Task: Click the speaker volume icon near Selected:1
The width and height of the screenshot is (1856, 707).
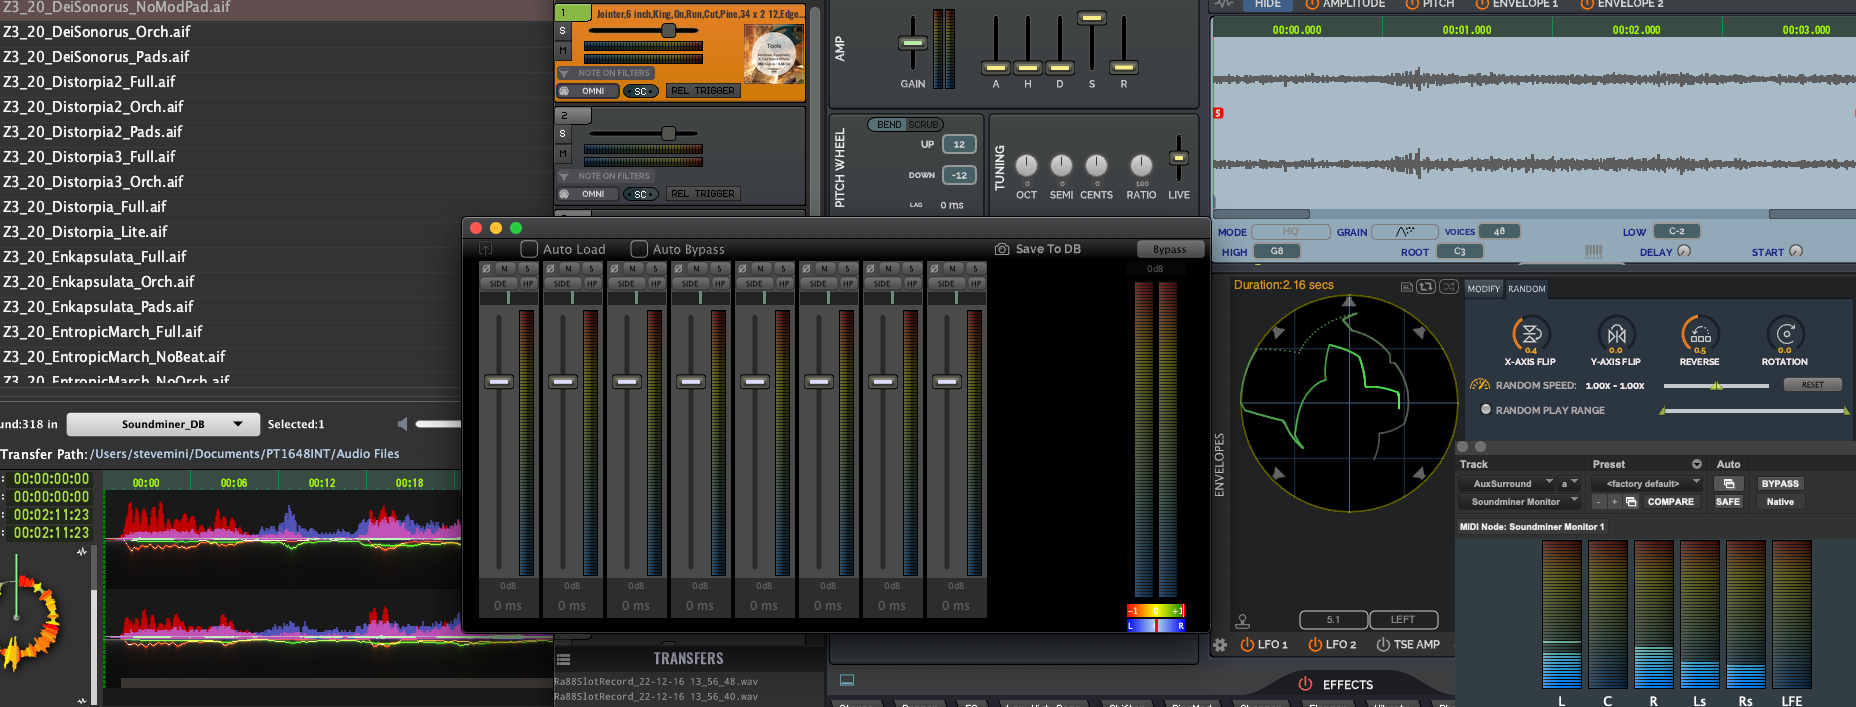Action: click(402, 424)
